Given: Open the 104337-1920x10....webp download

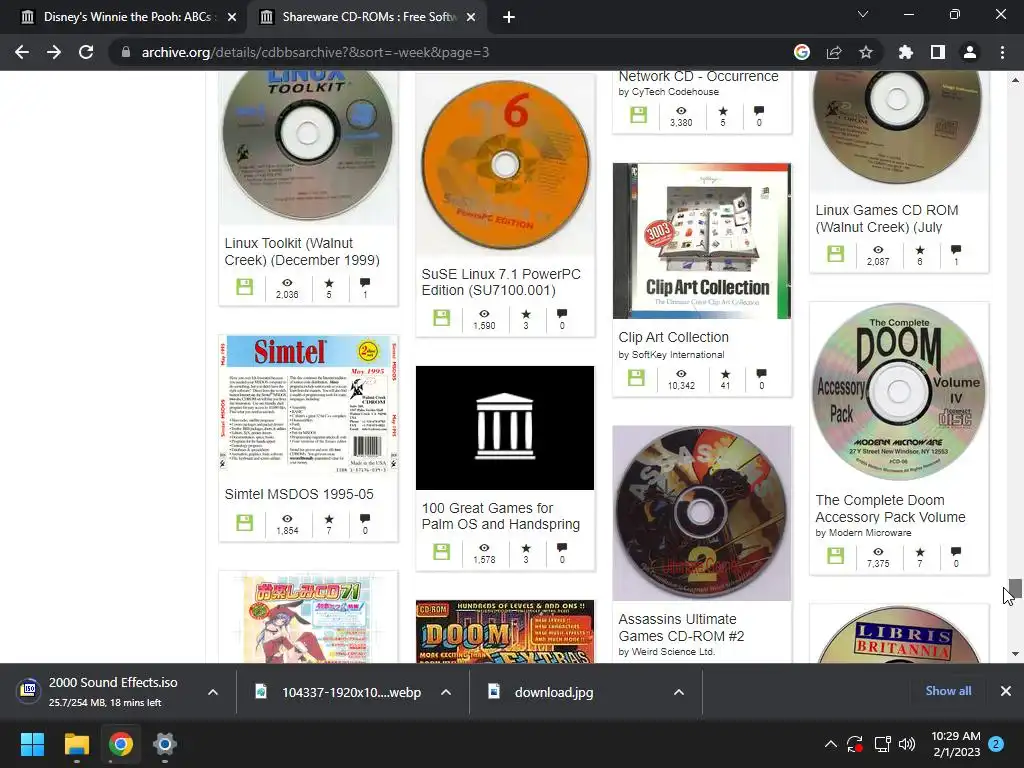Looking at the screenshot, I should point(351,692).
